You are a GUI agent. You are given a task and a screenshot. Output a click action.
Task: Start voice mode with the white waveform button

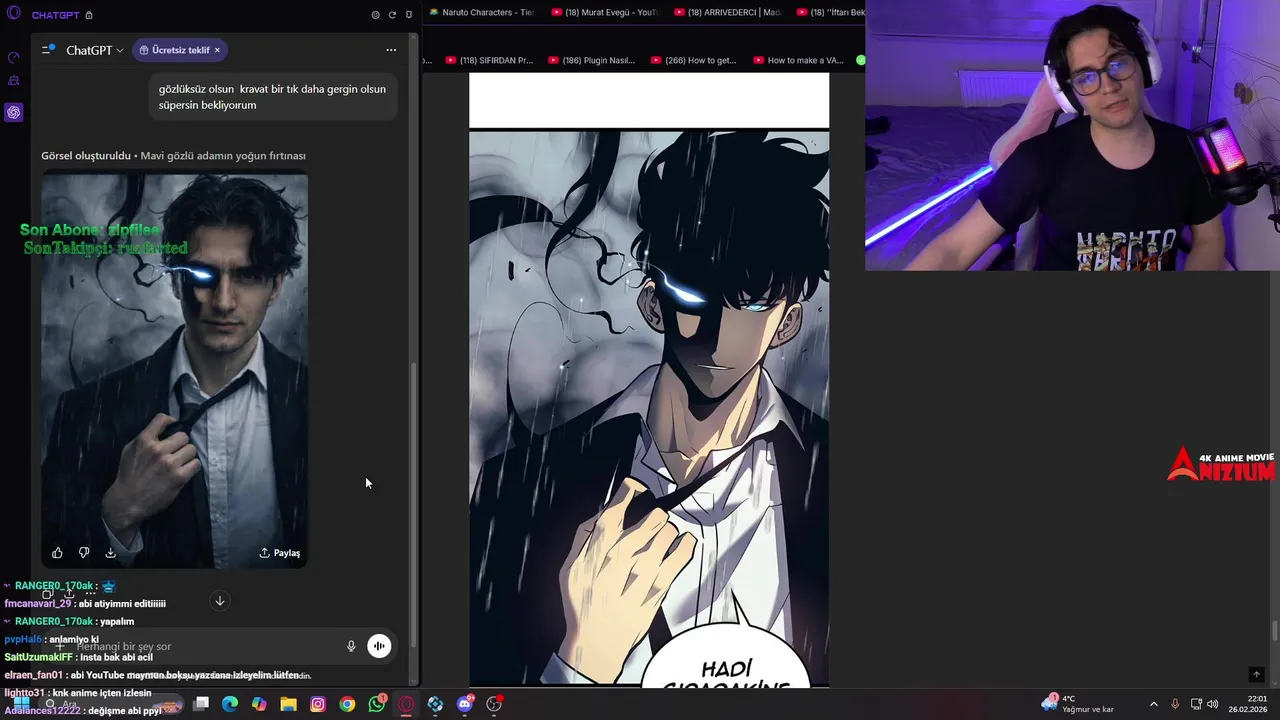click(x=379, y=646)
